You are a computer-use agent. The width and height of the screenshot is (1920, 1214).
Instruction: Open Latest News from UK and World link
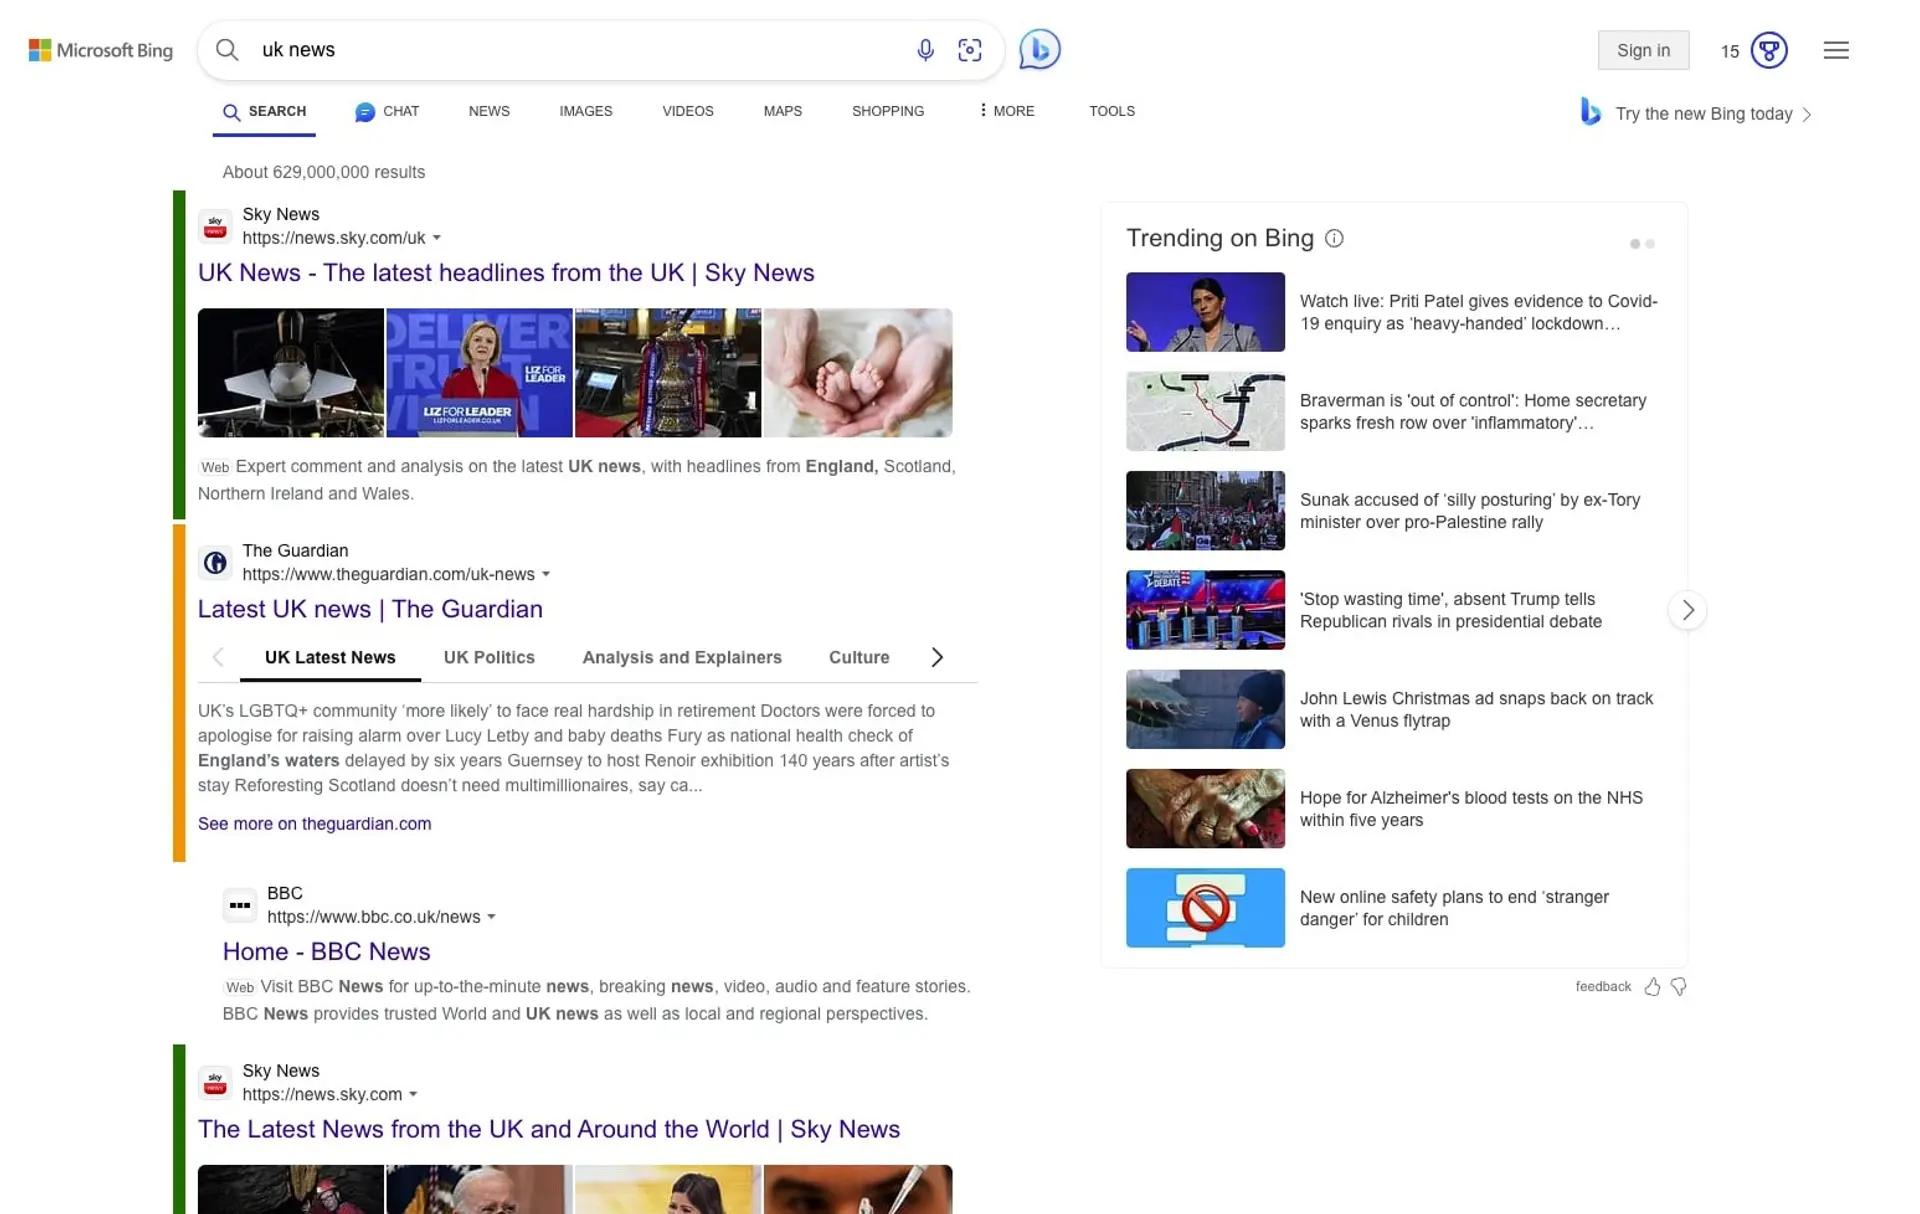click(549, 1129)
